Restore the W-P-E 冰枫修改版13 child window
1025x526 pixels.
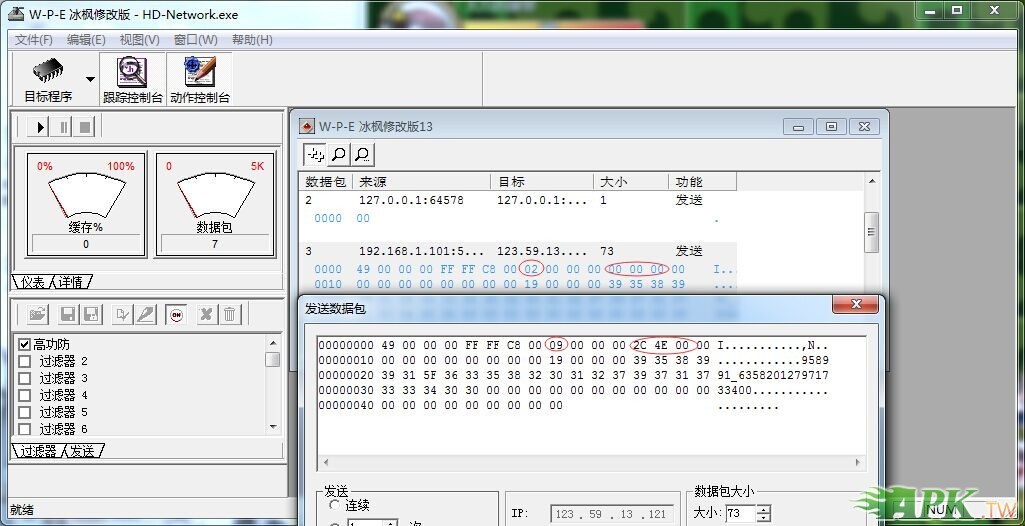[x=831, y=127]
